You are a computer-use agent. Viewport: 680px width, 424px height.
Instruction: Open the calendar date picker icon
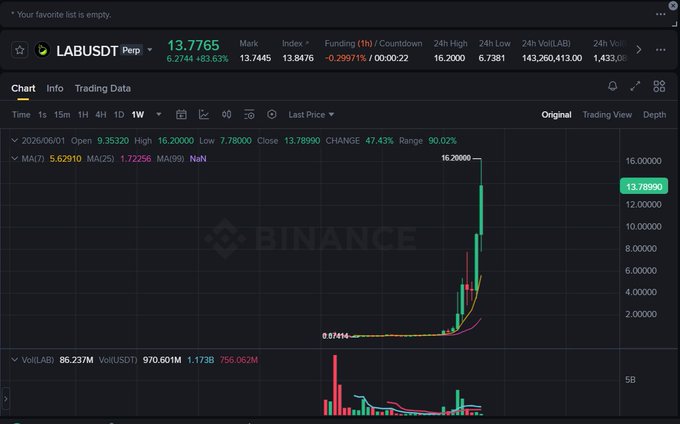pyautogui.click(x=181, y=114)
